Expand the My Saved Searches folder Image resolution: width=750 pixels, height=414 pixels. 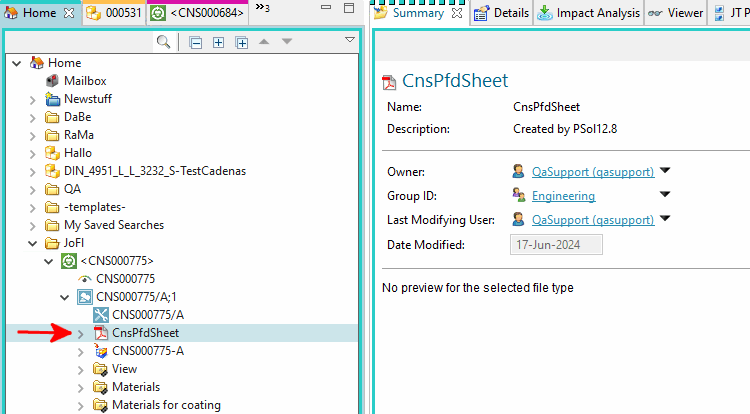pyautogui.click(x=33, y=226)
